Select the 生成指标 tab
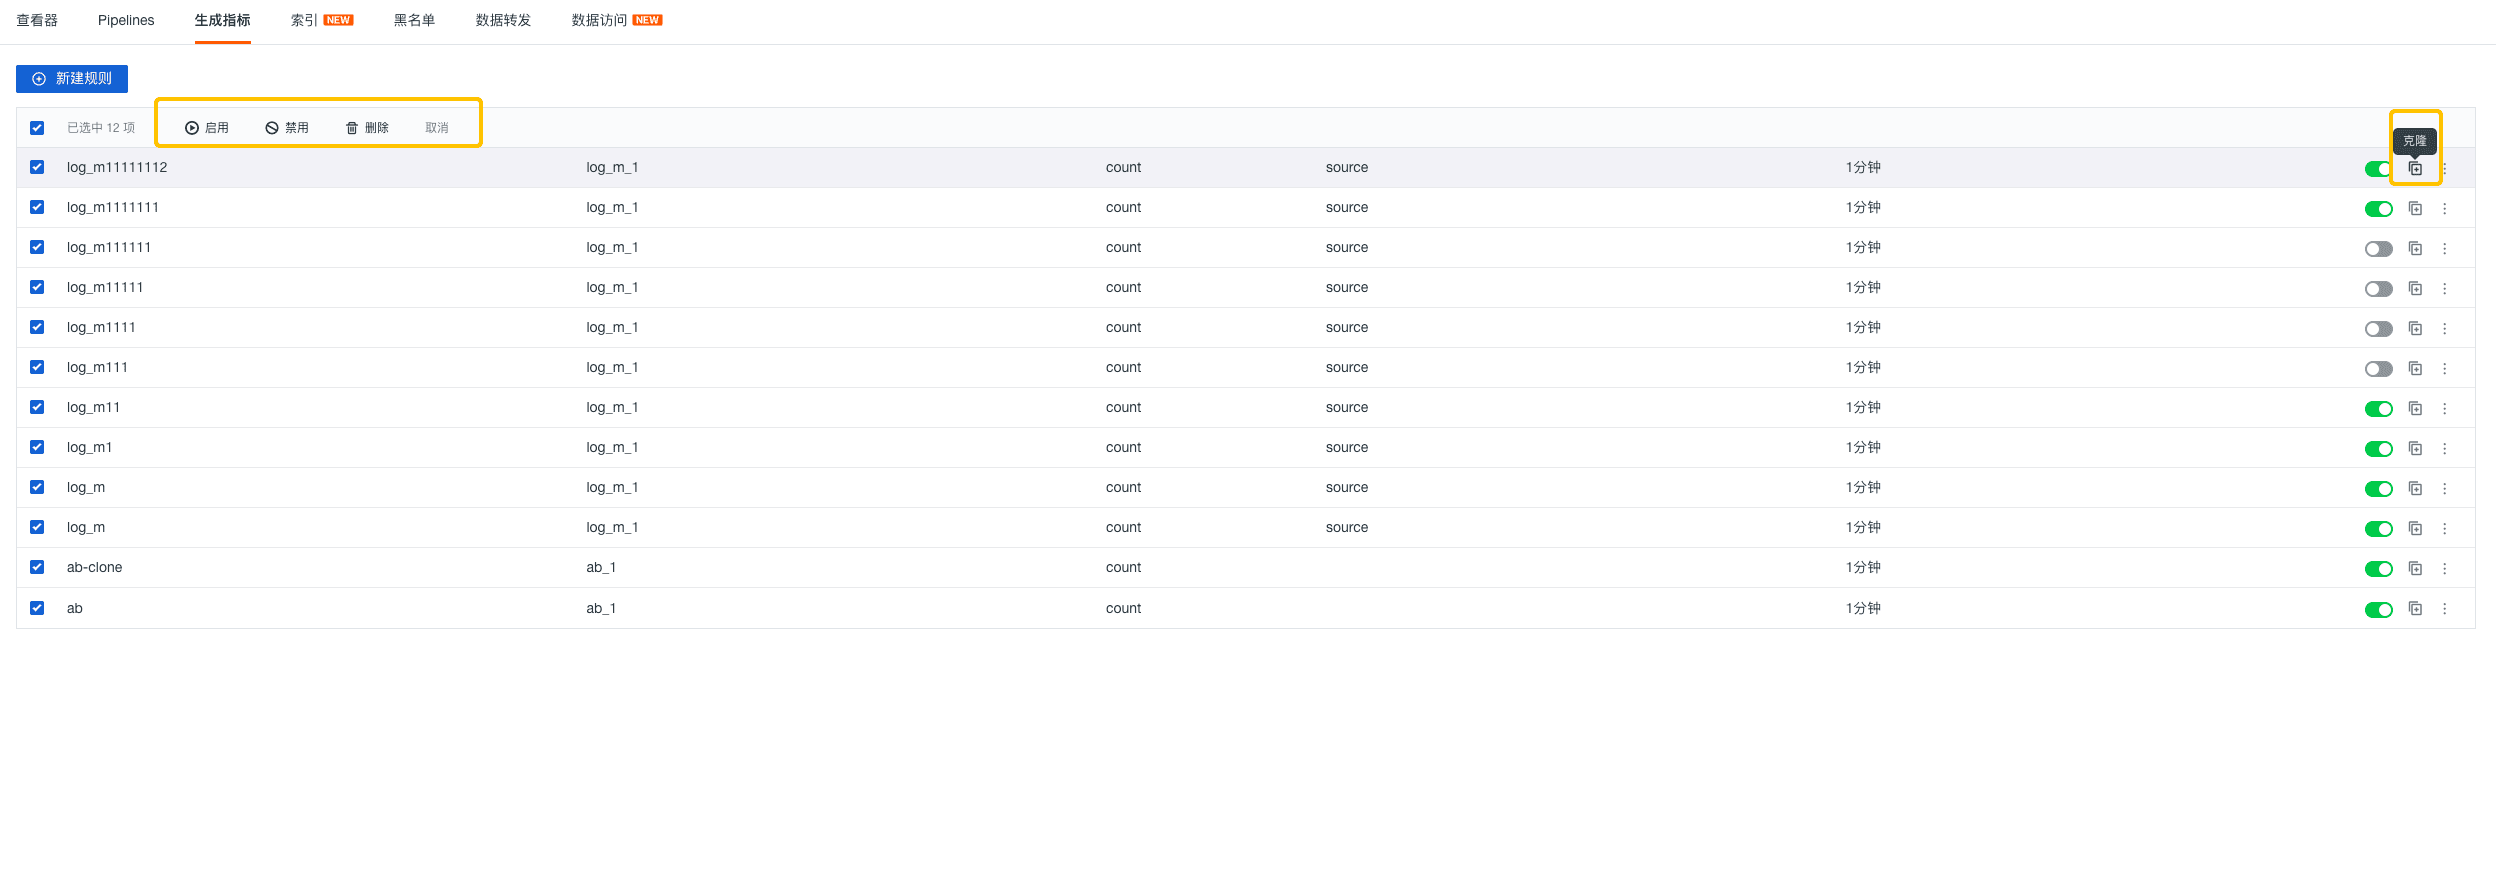The image size is (2496, 872). pos(223,20)
